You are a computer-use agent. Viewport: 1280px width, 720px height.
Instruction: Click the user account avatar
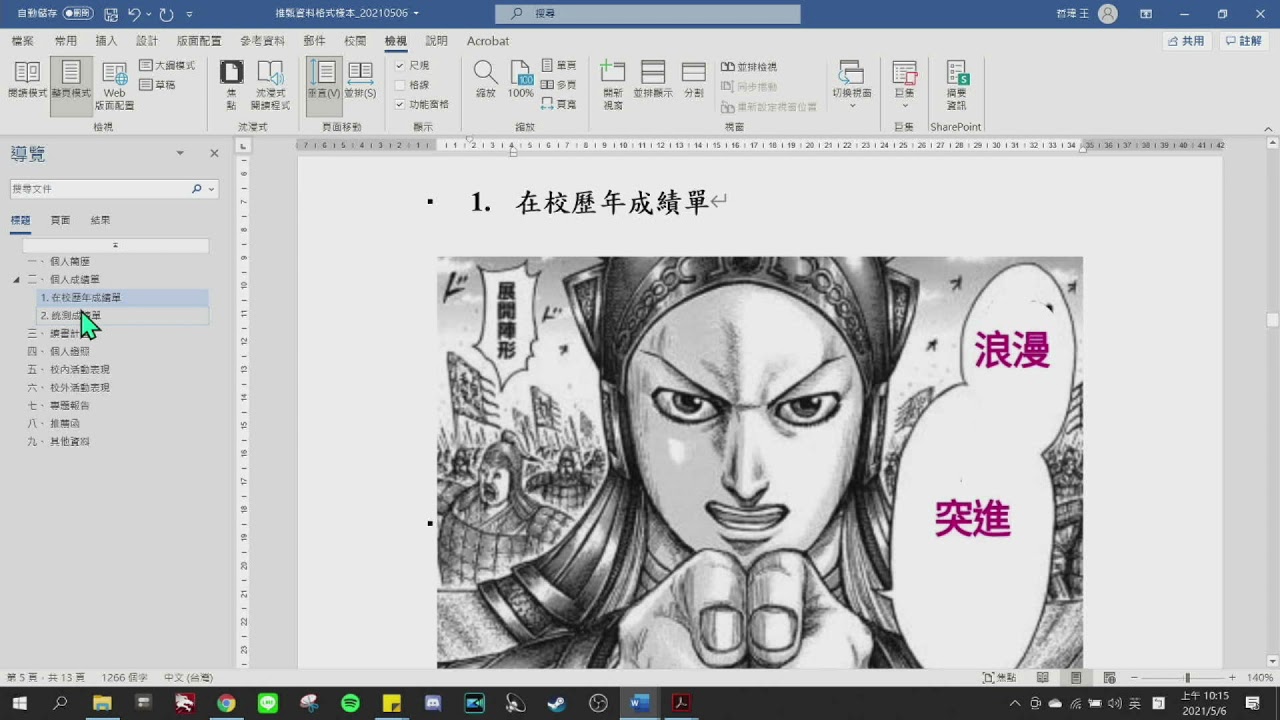click(1108, 14)
